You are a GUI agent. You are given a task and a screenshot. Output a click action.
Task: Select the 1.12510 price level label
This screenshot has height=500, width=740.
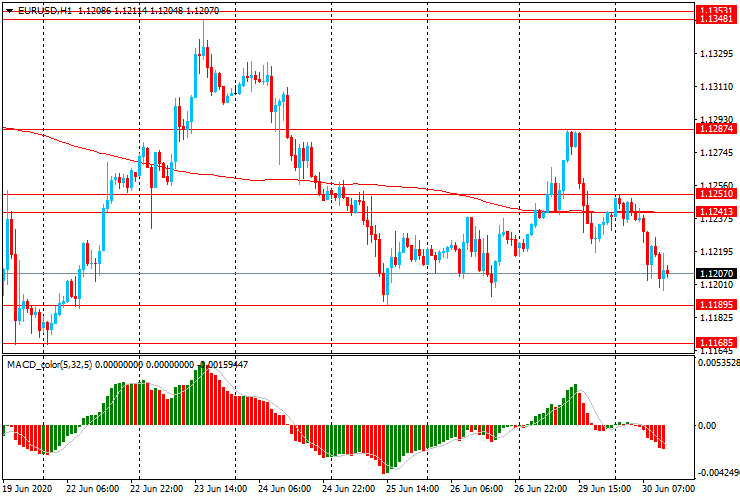716,194
